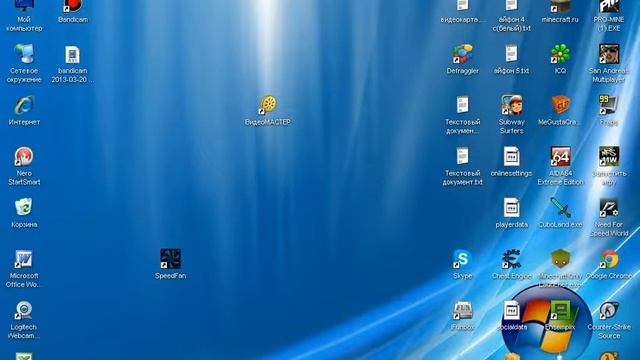Select the playerdata file icon
The image size is (640, 360).
(x=511, y=207)
